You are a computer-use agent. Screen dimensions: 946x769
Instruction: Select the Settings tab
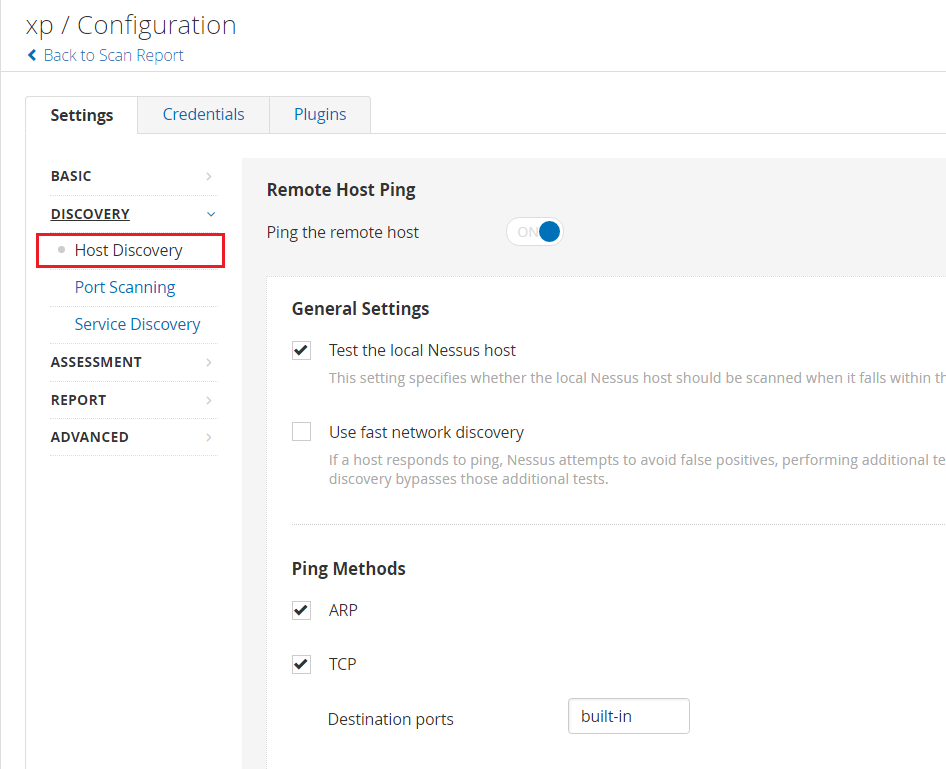tap(81, 115)
